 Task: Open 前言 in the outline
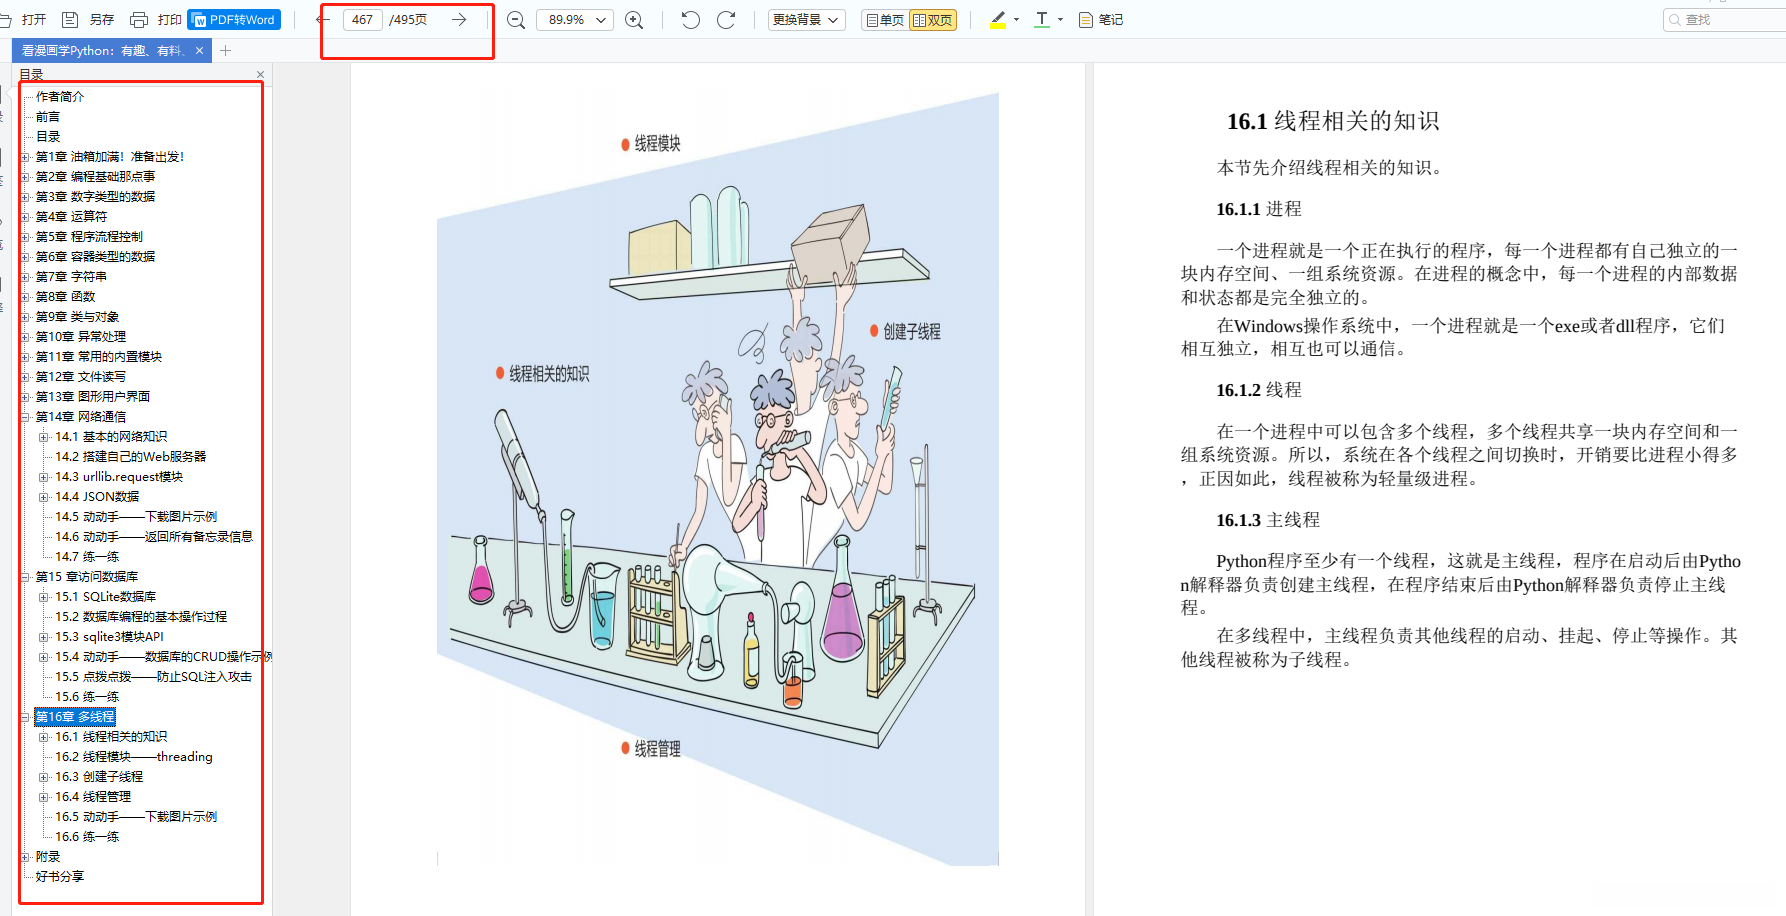[48, 117]
